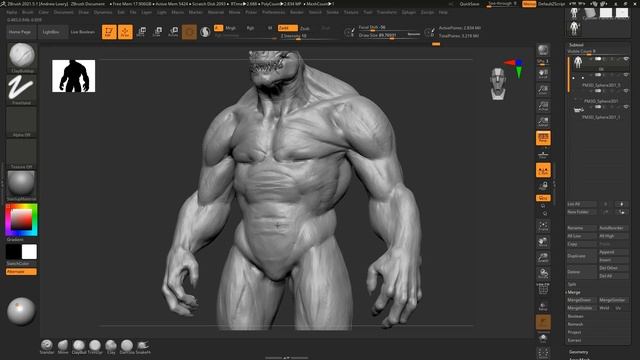This screenshot has width=640, height=360.
Task: Select the Move transform icon in top shelf
Action: tap(141, 32)
